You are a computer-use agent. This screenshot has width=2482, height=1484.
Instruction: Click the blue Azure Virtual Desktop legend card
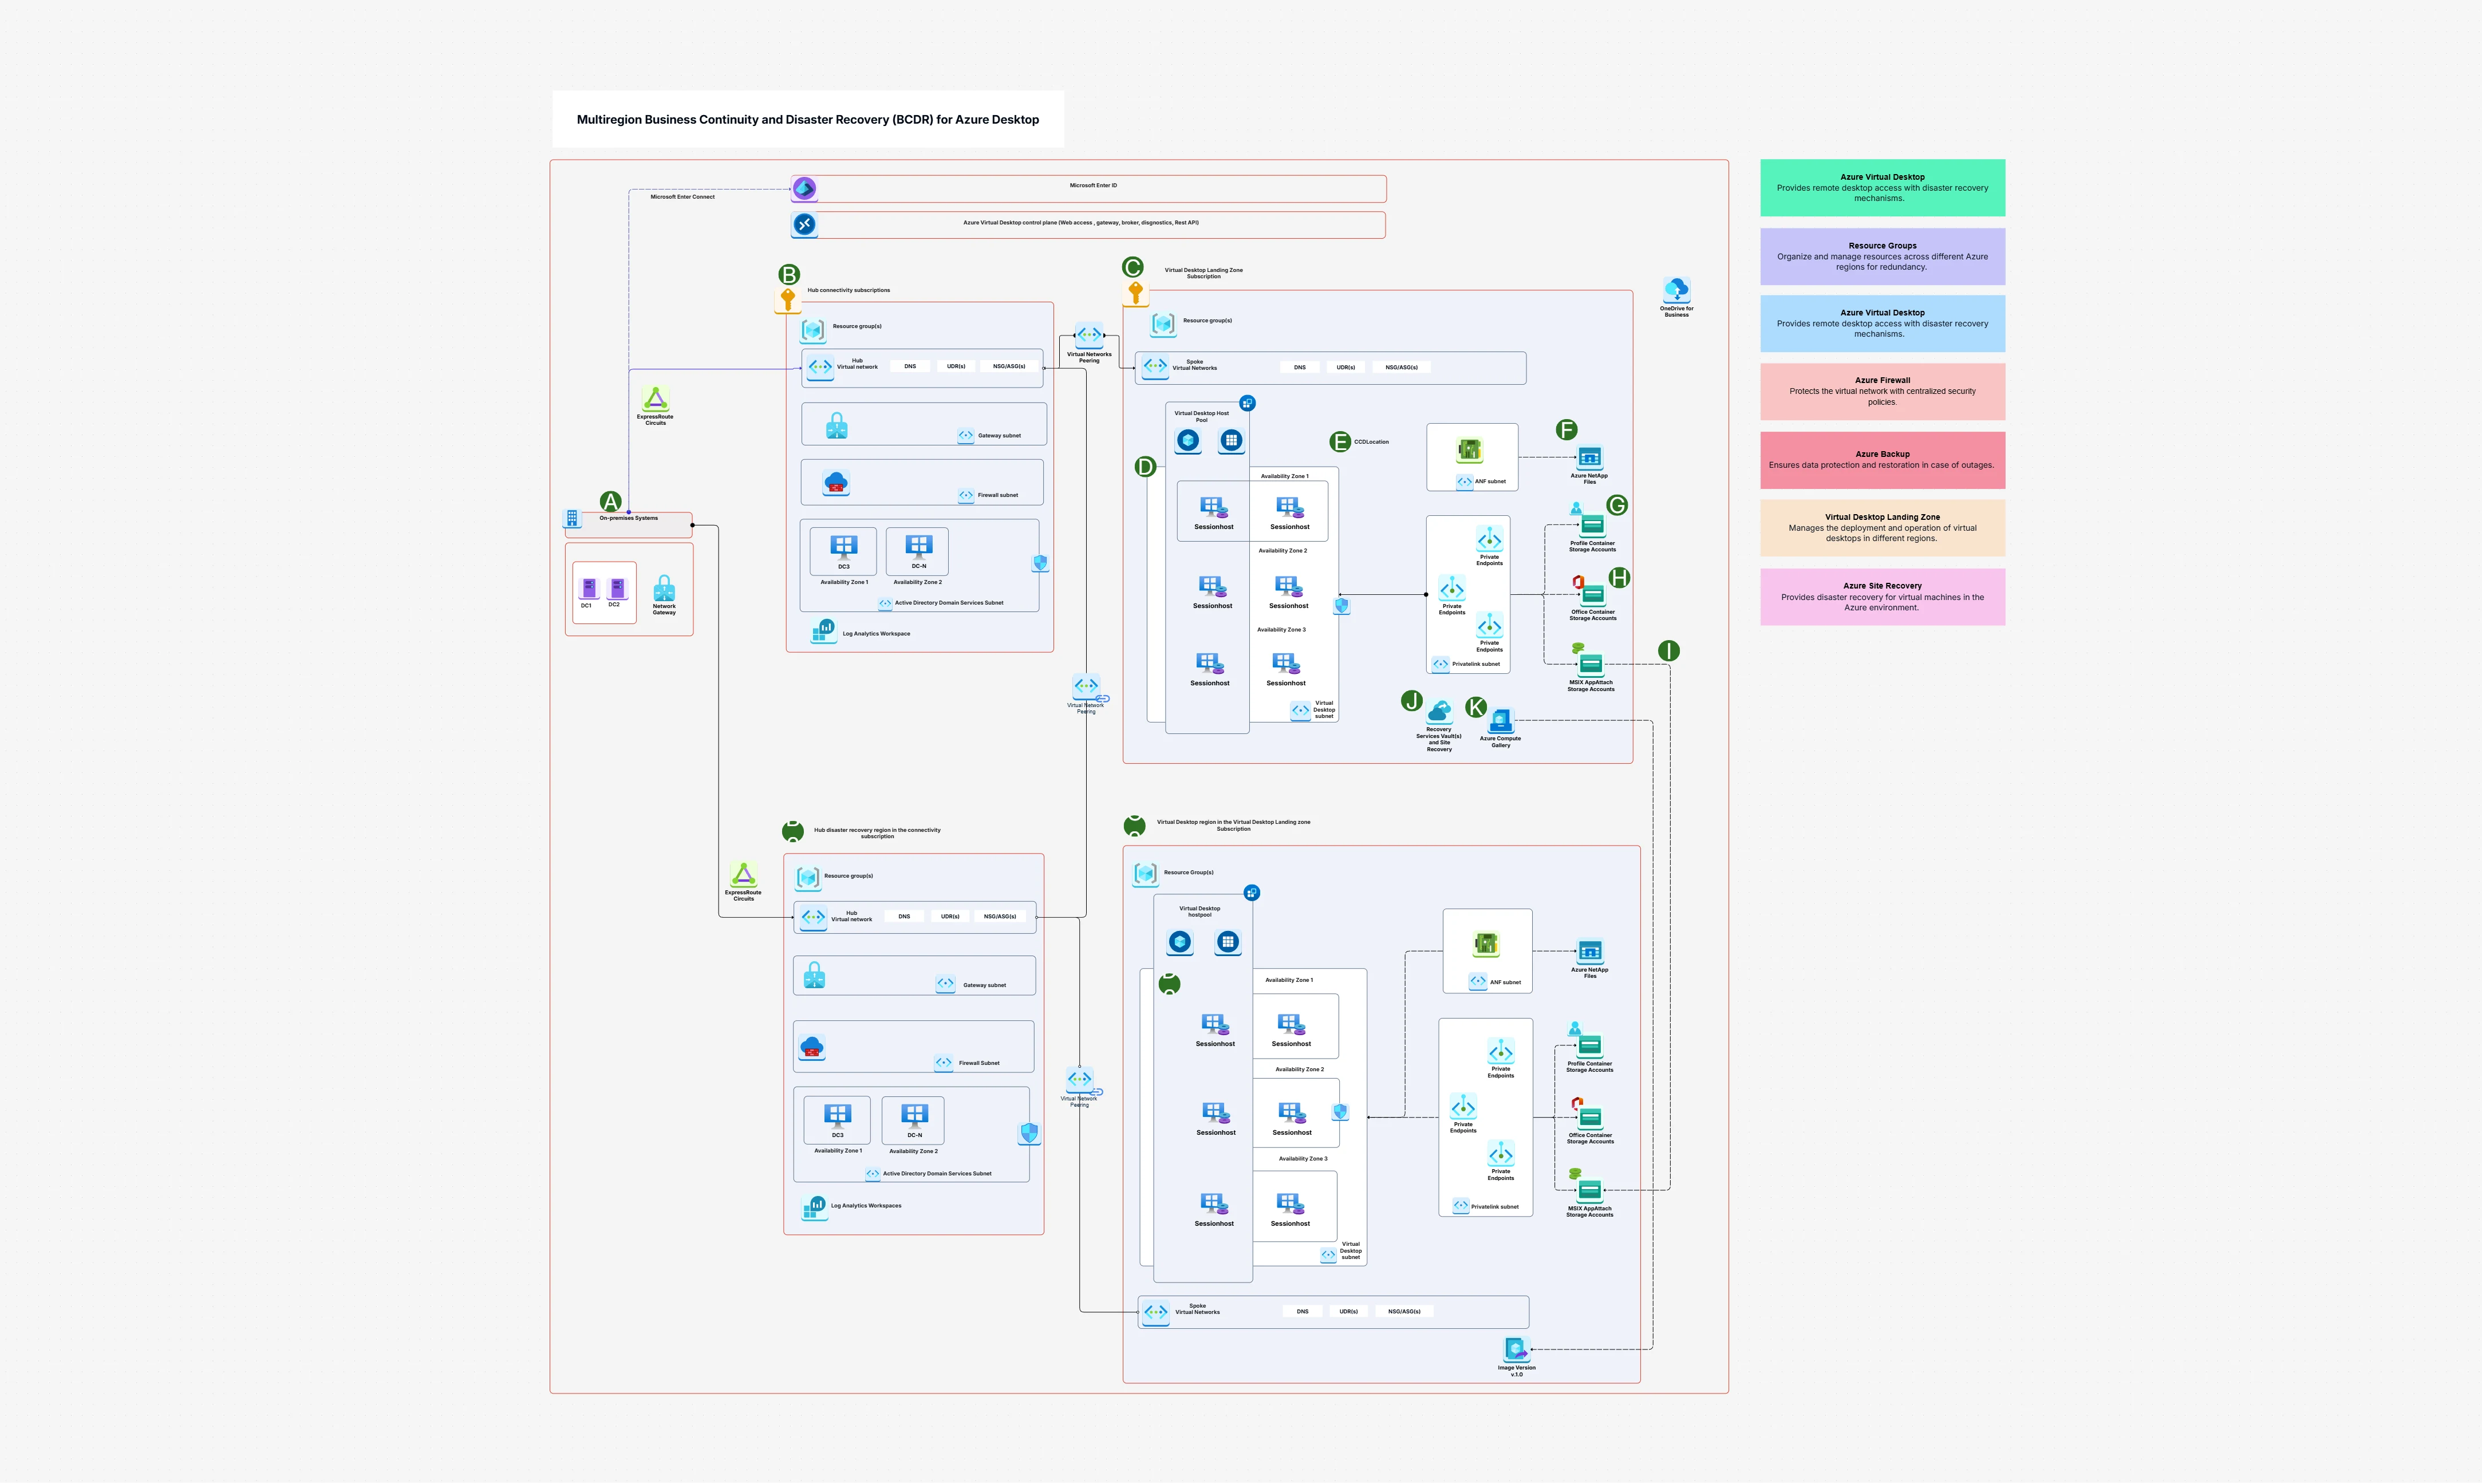1882,323
